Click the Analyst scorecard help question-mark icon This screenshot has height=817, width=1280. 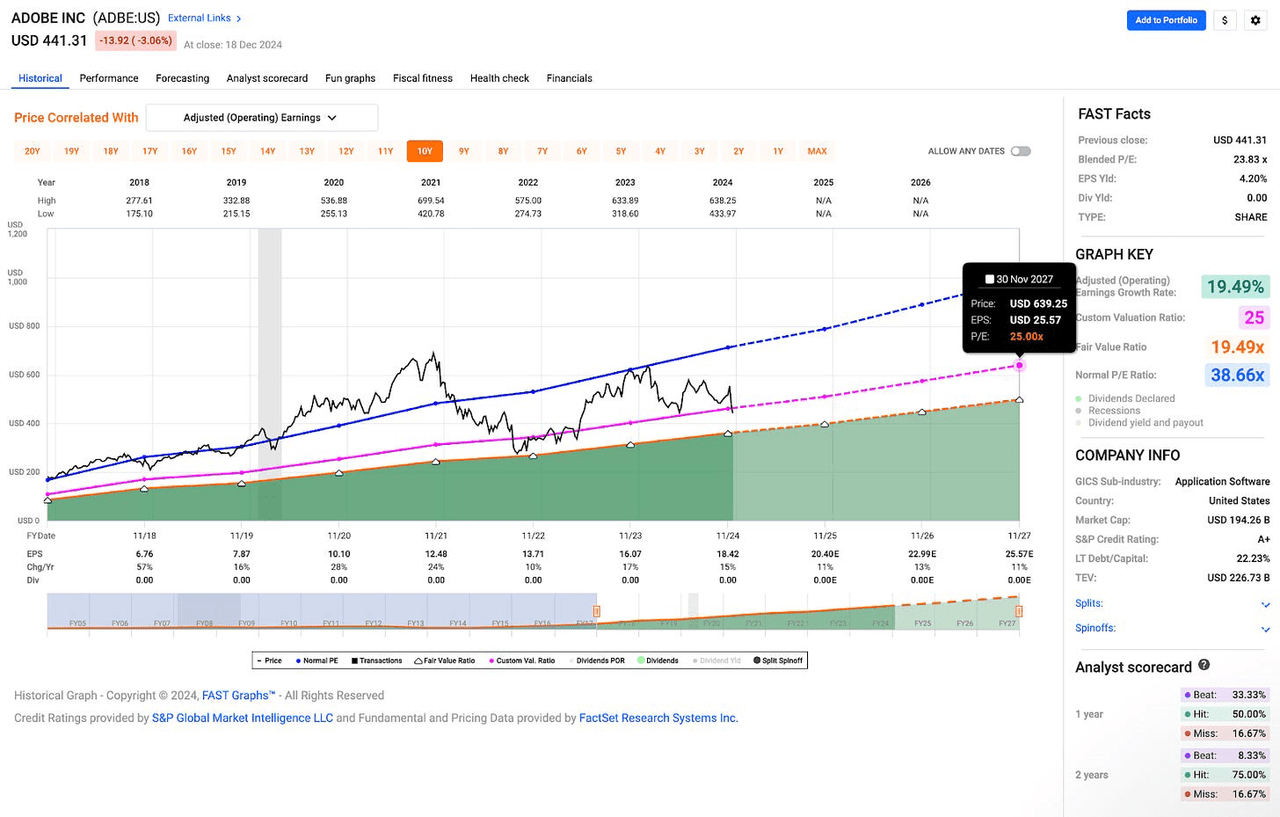(x=1204, y=665)
